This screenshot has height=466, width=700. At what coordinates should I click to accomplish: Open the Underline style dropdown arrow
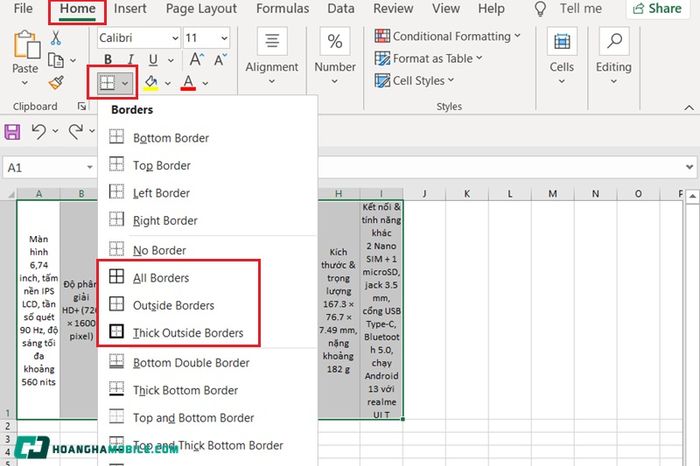171,60
